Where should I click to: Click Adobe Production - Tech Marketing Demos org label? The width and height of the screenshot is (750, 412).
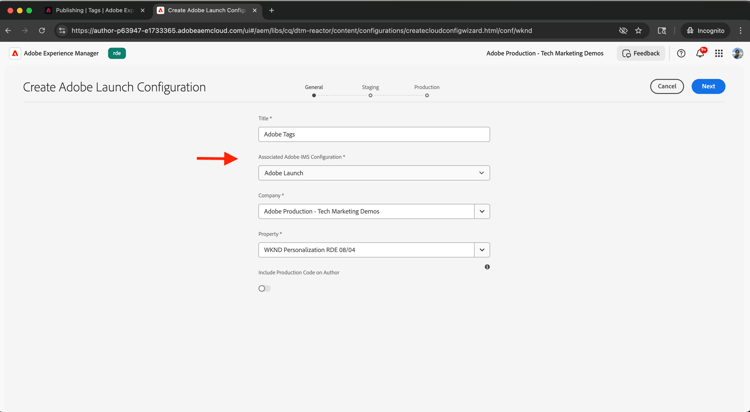pyautogui.click(x=545, y=54)
